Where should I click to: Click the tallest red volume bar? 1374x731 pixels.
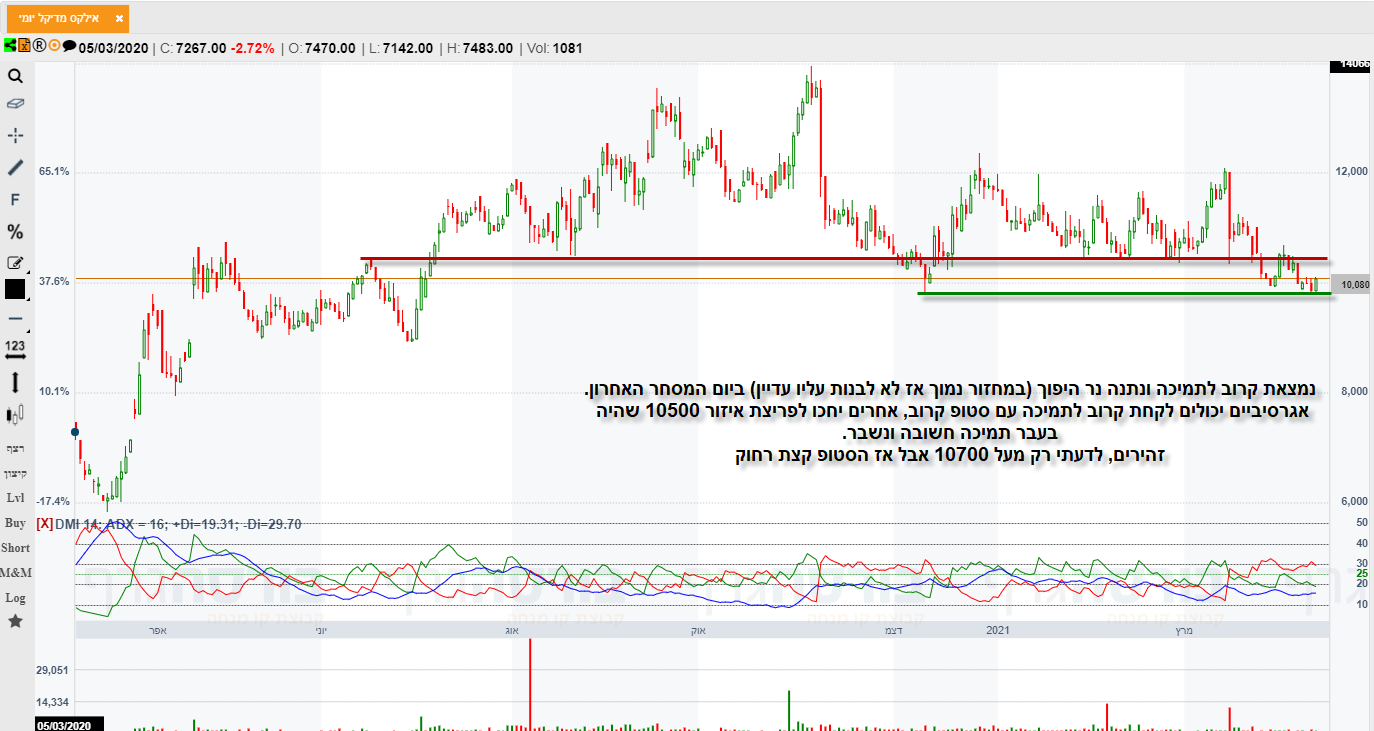point(530,684)
